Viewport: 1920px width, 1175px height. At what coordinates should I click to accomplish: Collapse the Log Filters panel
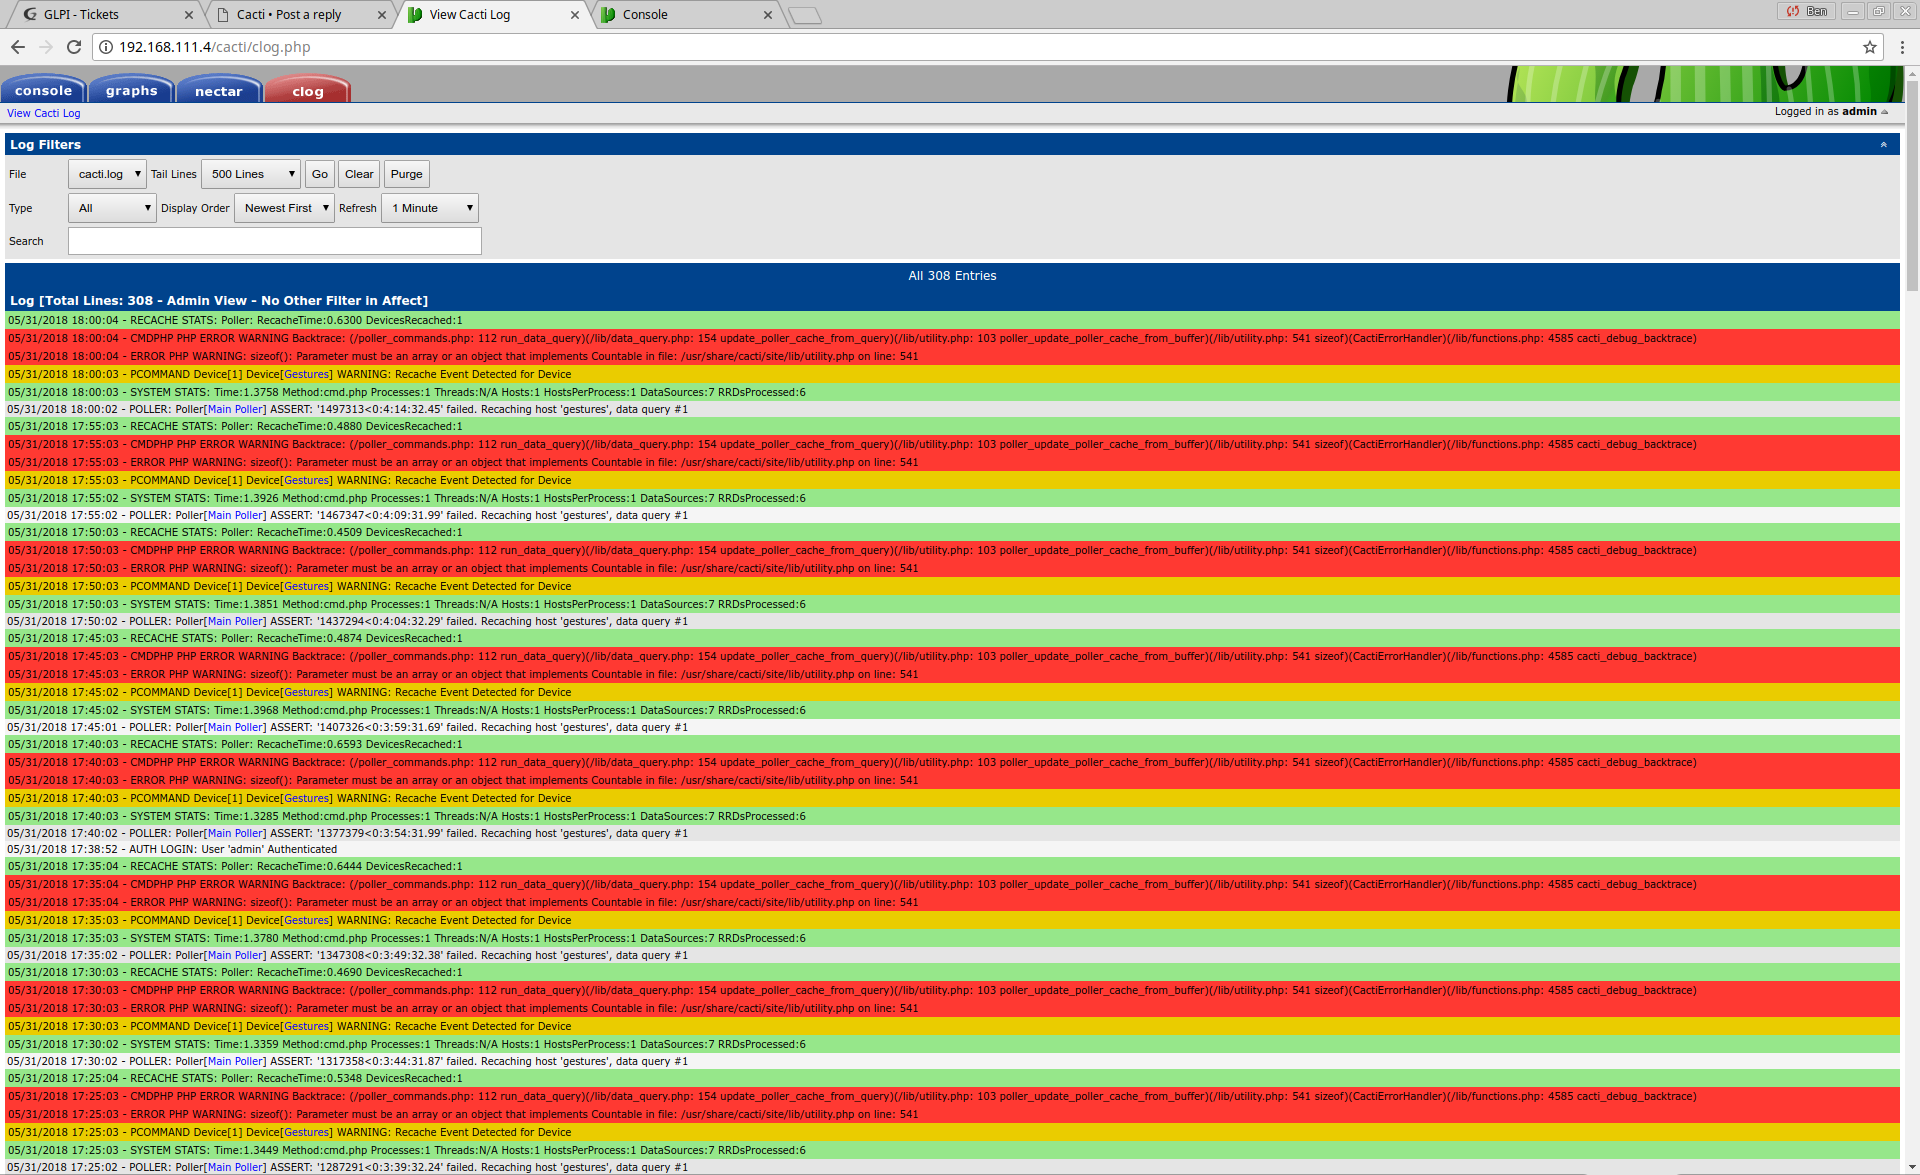coord(1883,145)
